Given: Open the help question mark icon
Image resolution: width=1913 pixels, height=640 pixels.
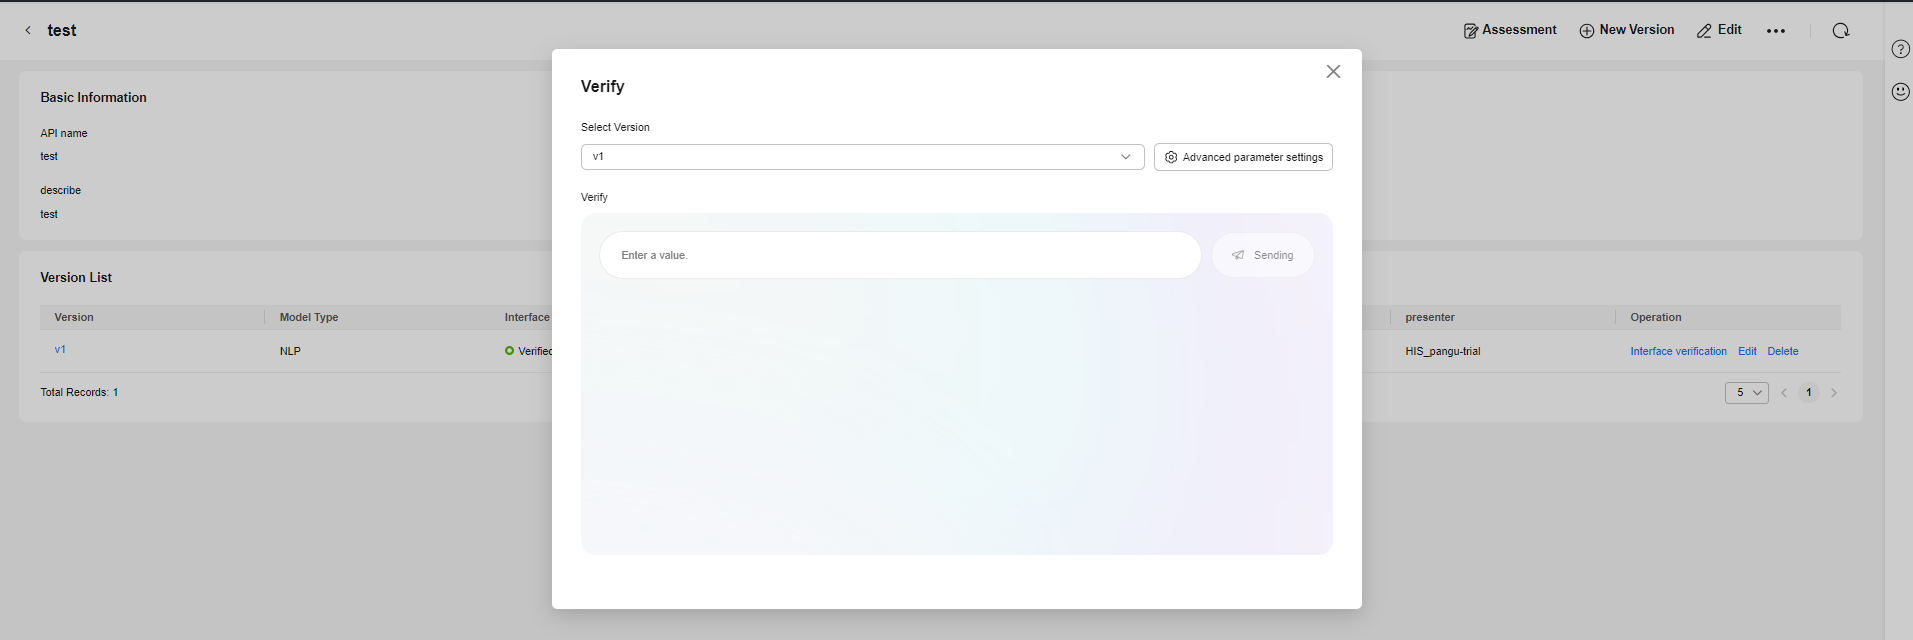Looking at the screenshot, I should tap(1900, 50).
